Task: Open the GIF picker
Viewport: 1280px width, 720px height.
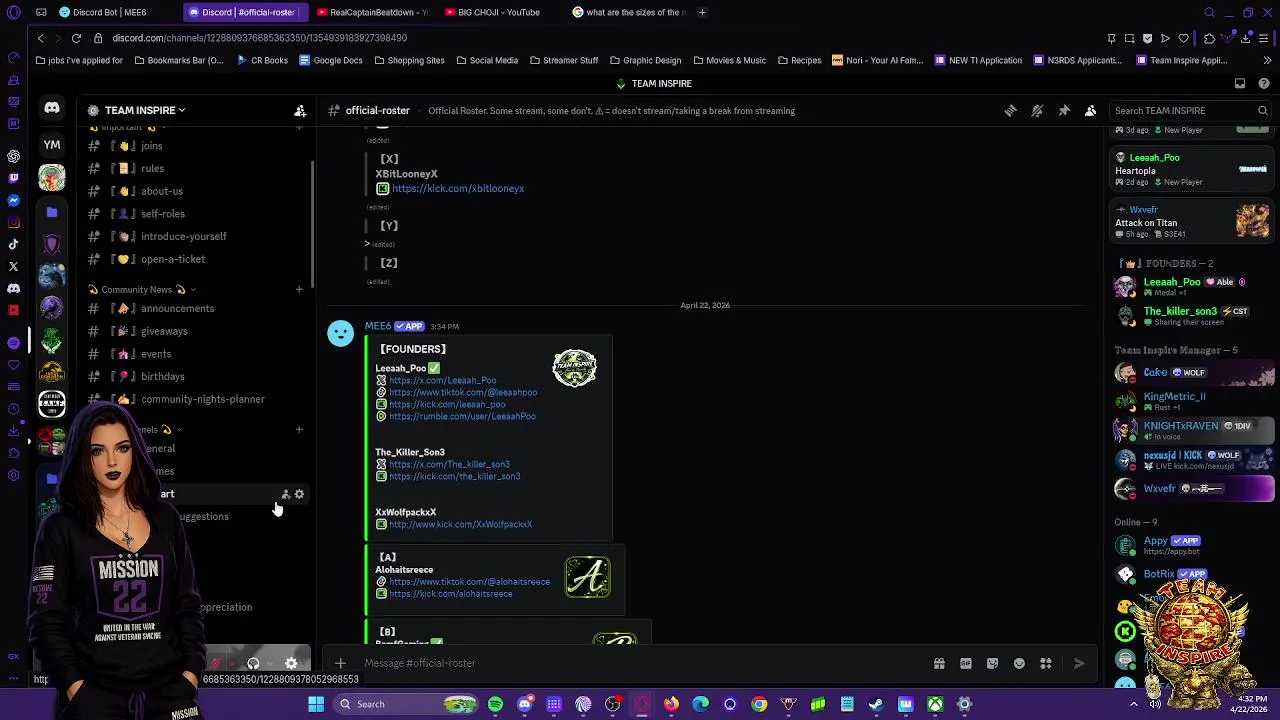Action: pos(966,663)
